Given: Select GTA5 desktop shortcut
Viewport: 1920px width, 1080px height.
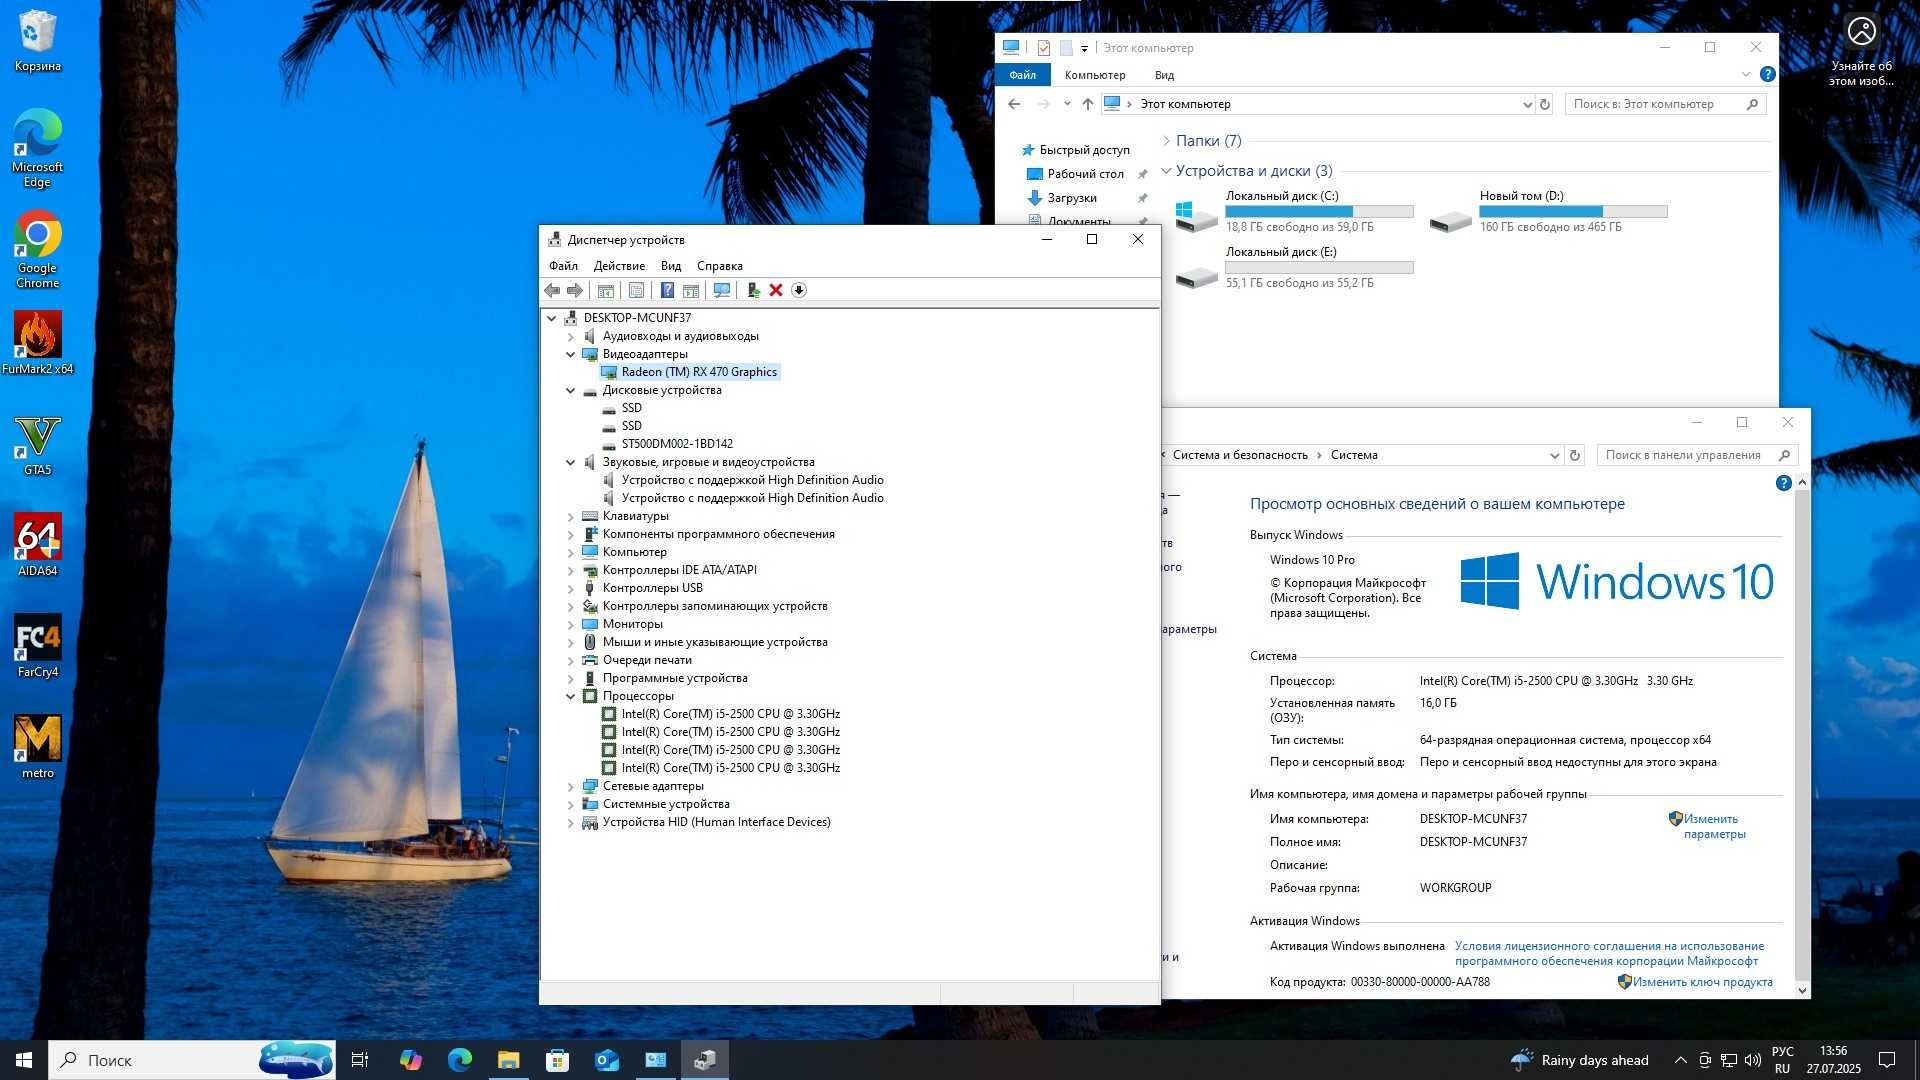Looking at the screenshot, I should click(38, 445).
